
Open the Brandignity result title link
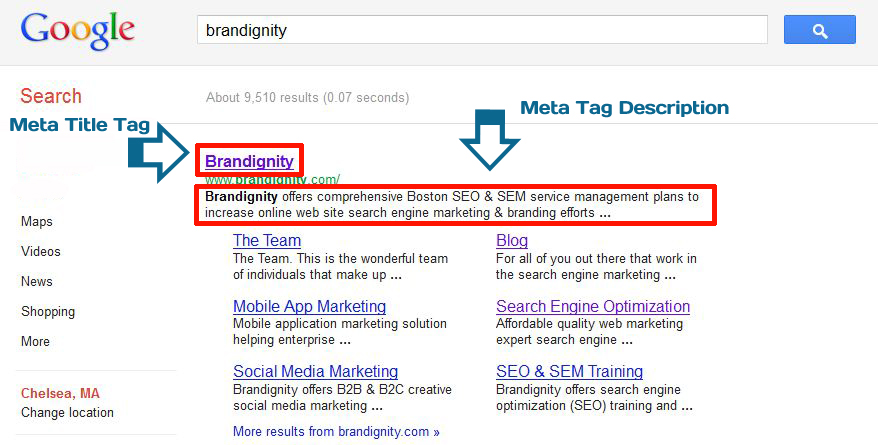coord(249,161)
